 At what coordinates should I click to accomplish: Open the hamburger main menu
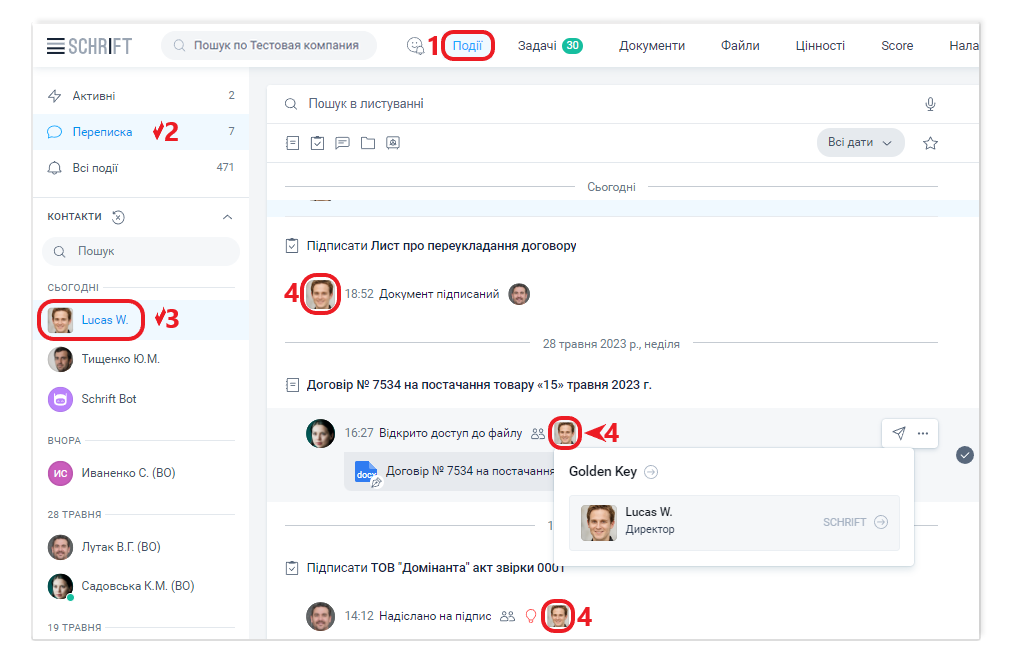pos(55,46)
